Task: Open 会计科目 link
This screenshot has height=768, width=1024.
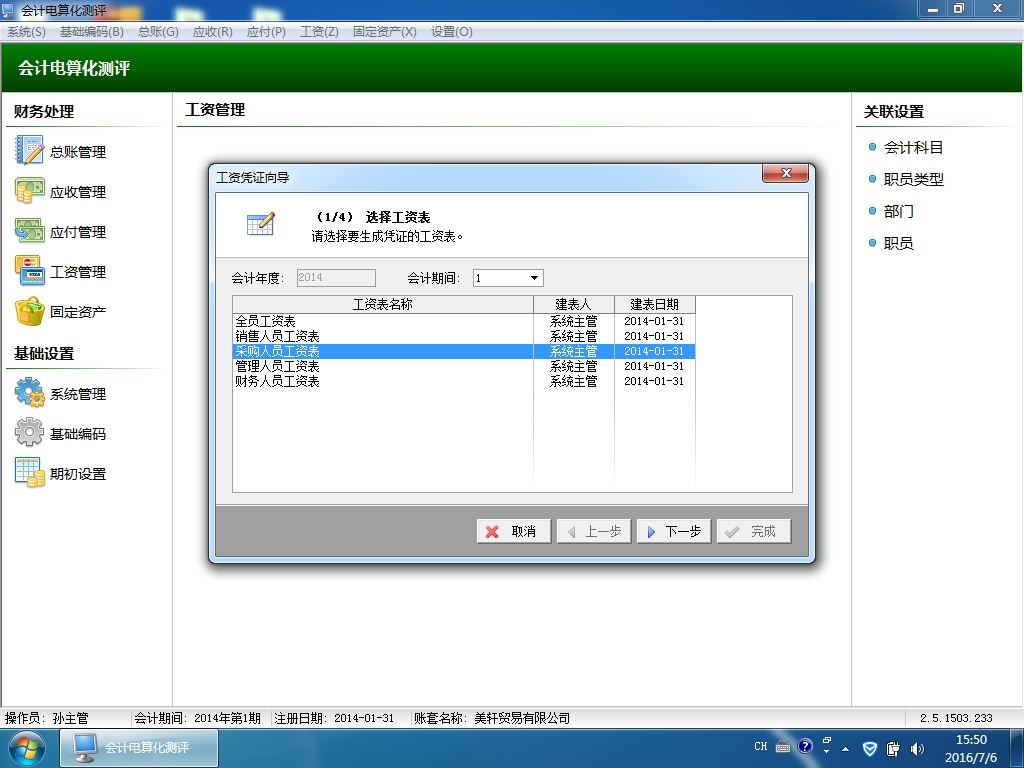Action: [x=913, y=148]
